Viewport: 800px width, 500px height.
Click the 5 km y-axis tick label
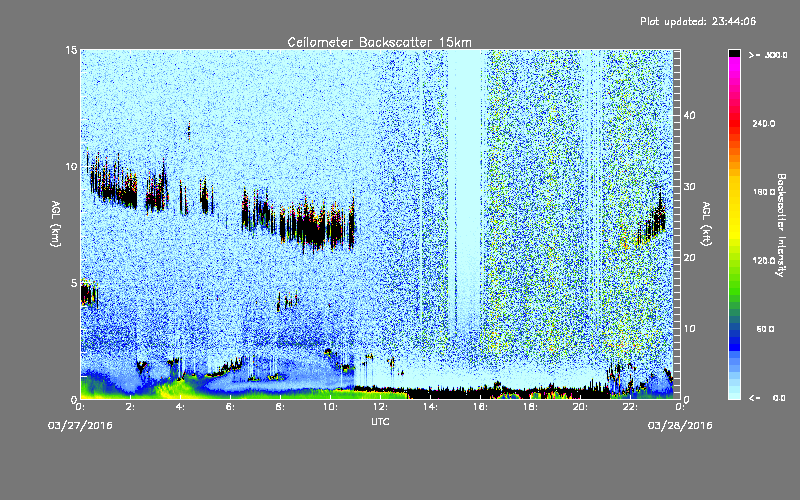[74, 283]
